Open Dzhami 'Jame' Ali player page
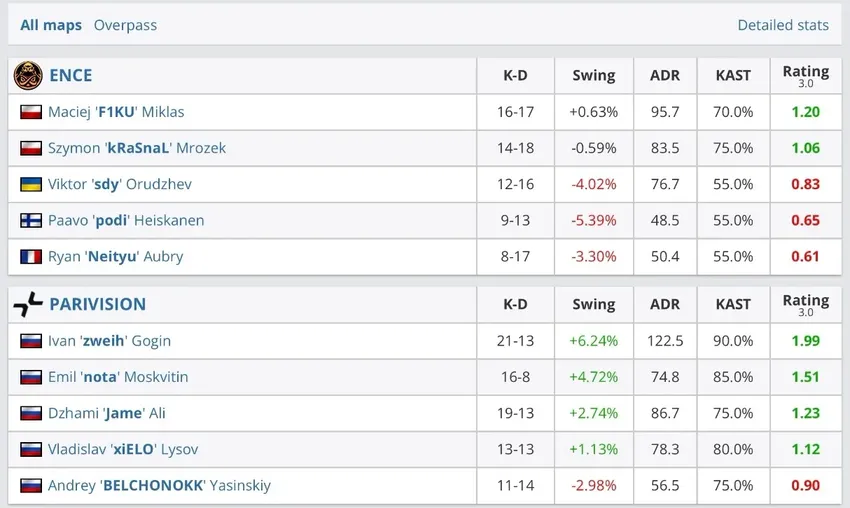 (107, 413)
